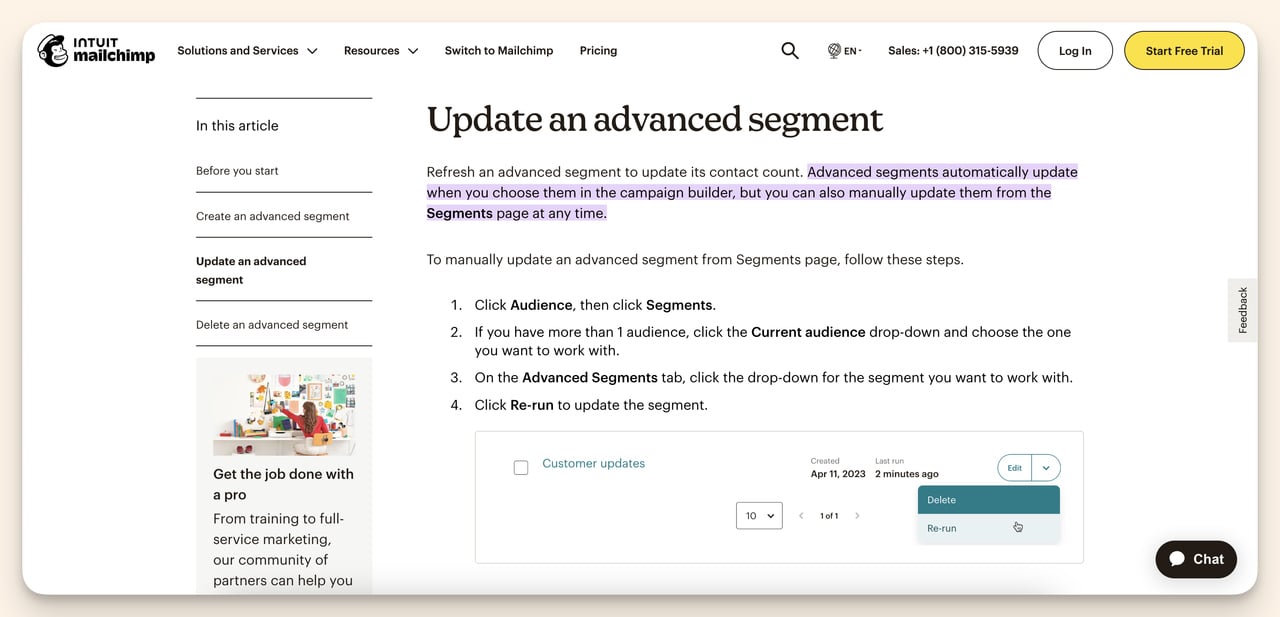Viewport: 1280px width, 617px height.
Task: Click Edit button for Customer updates
Action: click(x=1014, y=467)
